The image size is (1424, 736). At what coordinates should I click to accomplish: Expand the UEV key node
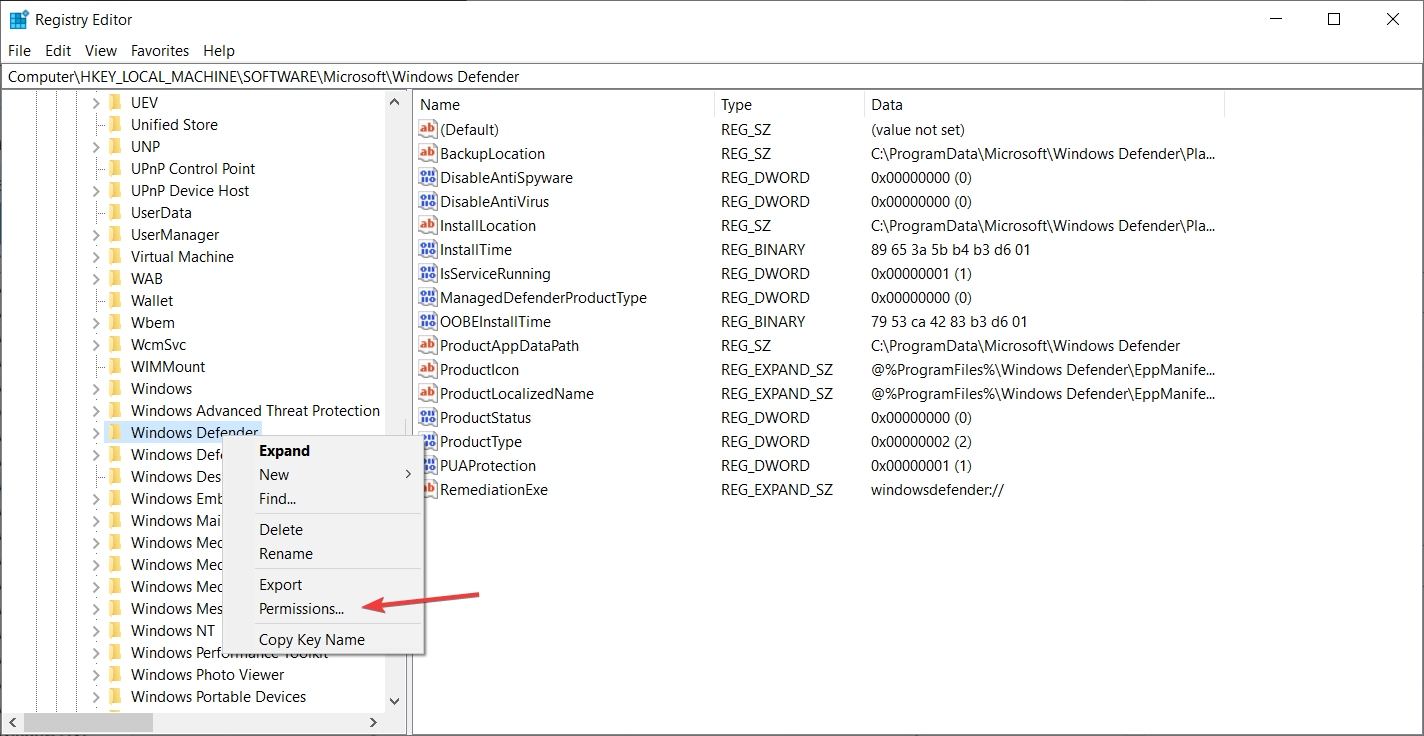pos(97,102)
